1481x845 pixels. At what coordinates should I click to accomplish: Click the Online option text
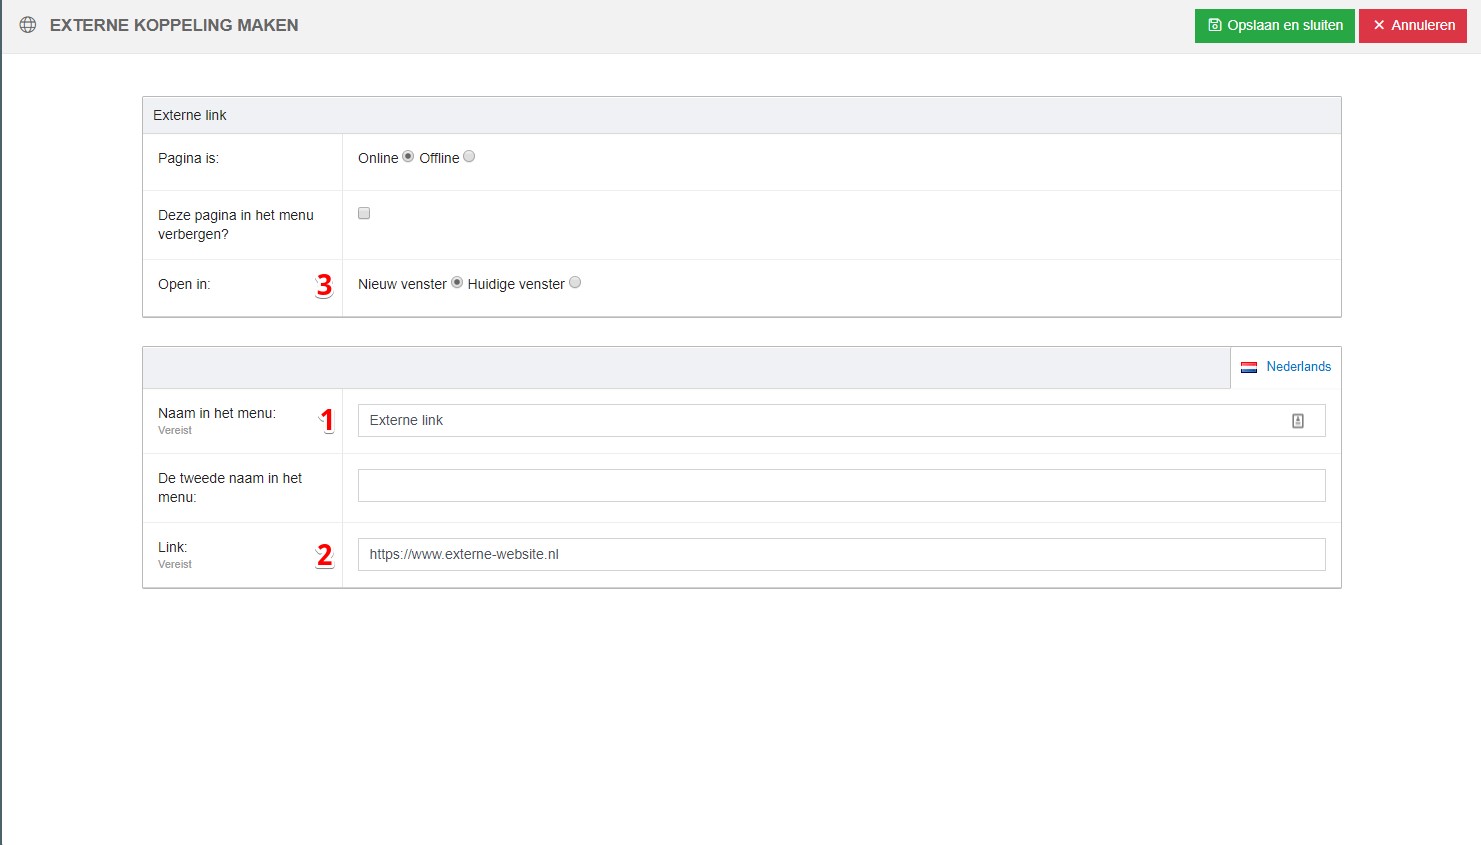coord(378,158)
